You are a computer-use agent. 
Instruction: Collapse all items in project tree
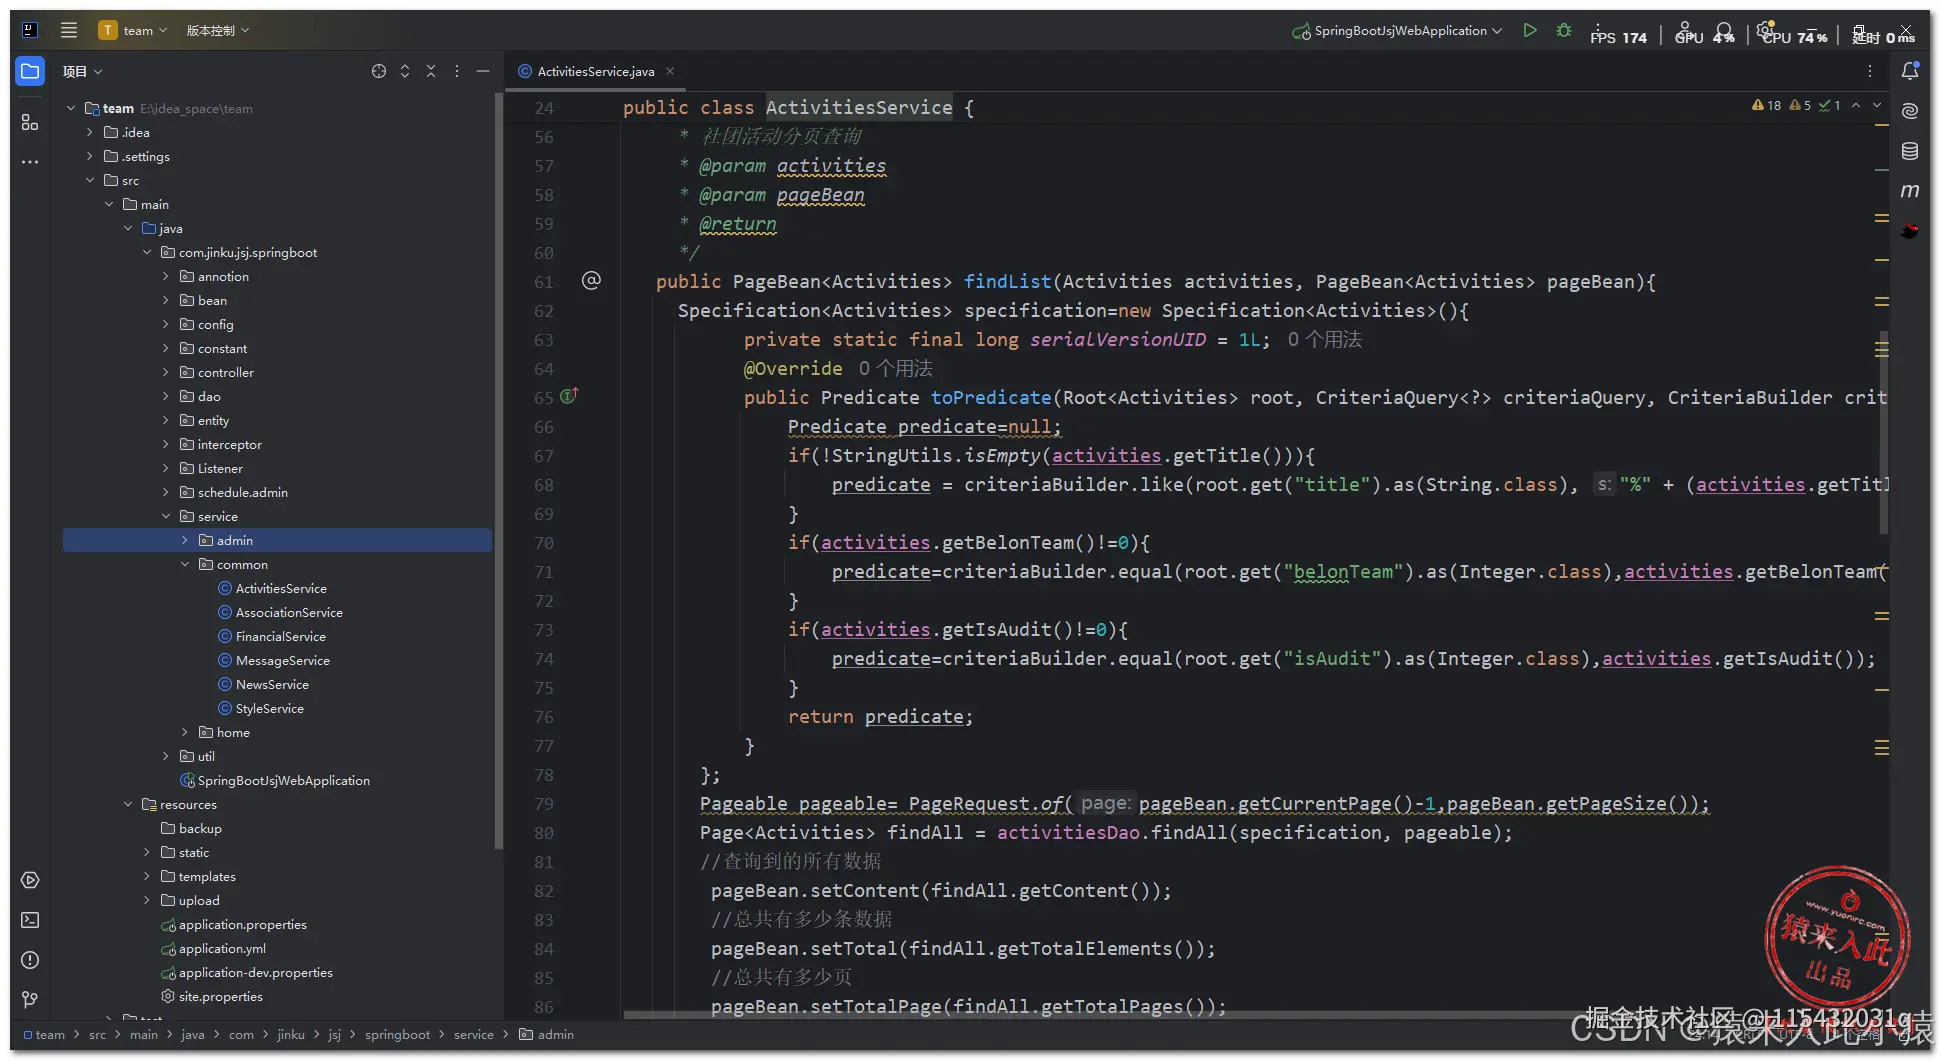tap(431, 71)
